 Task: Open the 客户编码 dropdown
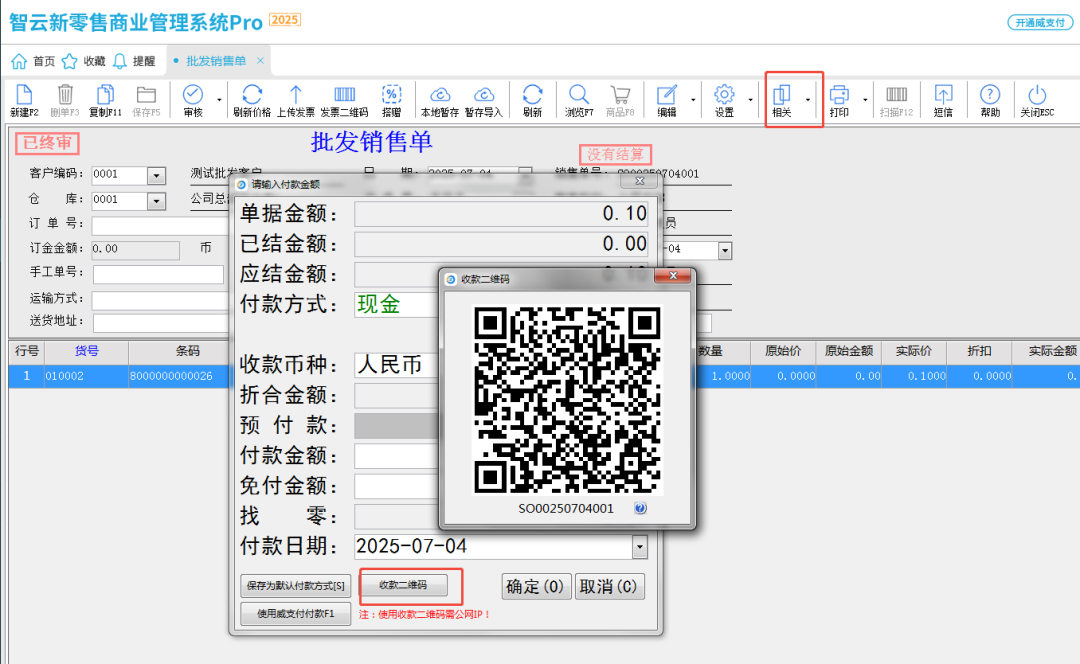[x=156, y=176]
